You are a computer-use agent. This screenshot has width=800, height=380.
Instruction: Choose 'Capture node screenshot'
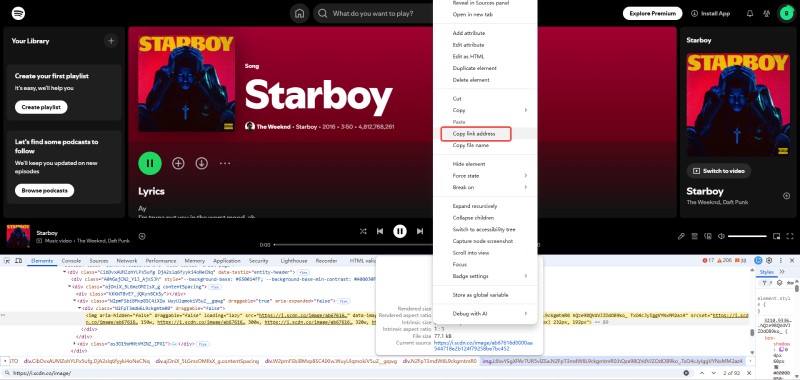click(485, 241)
